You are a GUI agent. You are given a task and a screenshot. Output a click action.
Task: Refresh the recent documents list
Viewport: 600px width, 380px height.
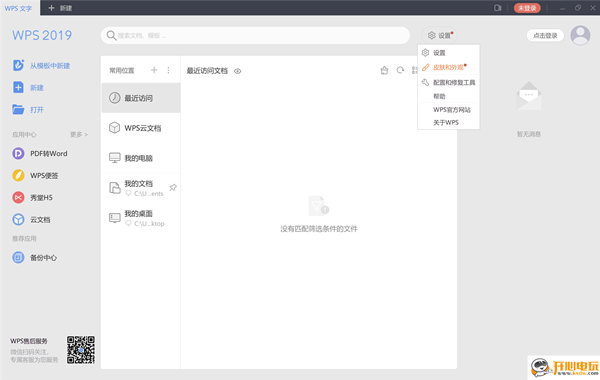400,70
